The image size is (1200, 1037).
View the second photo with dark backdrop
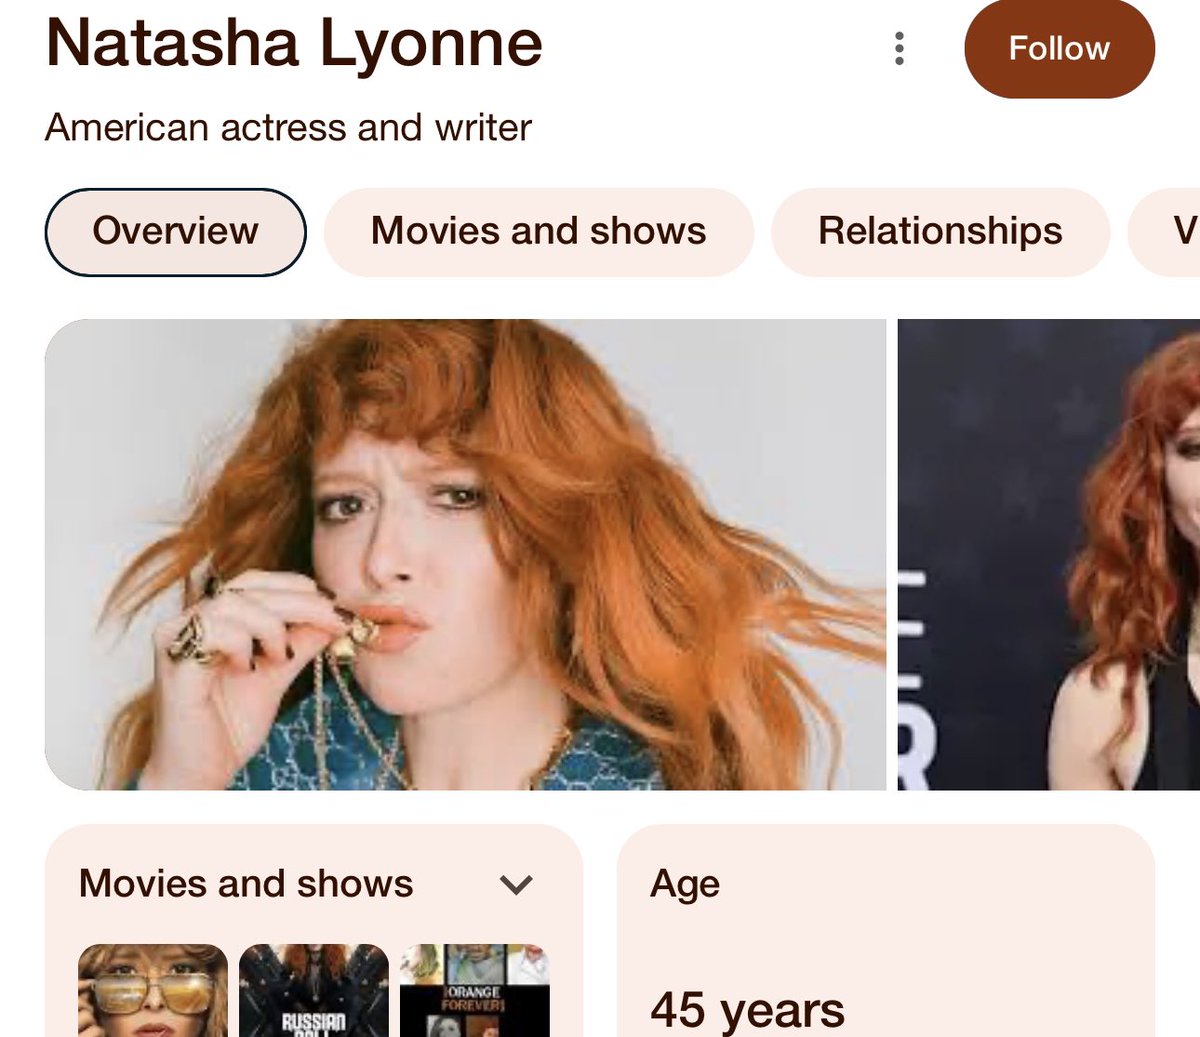(1049, 554)
